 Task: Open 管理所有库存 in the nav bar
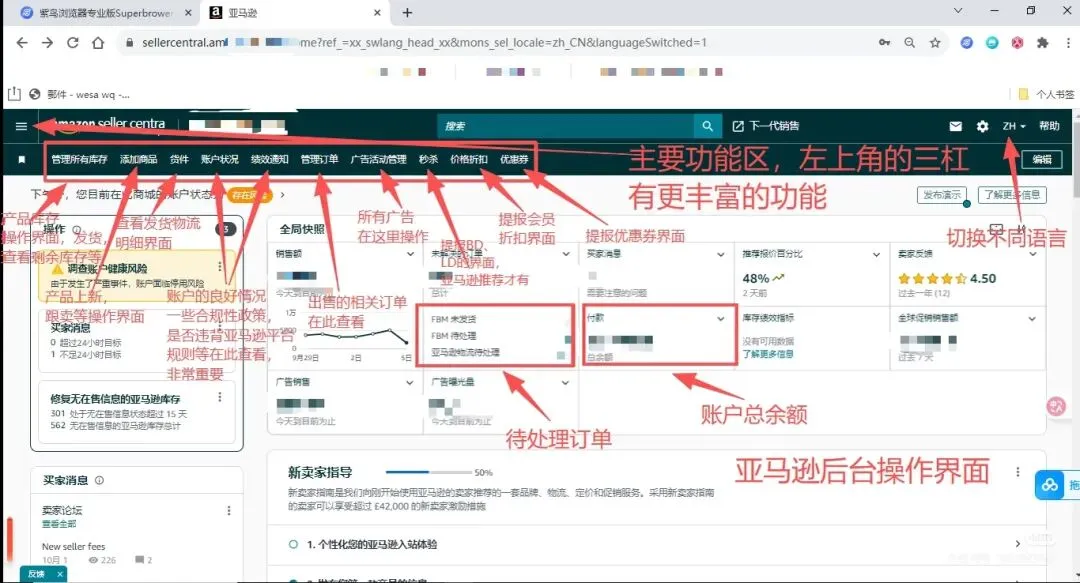79,159
